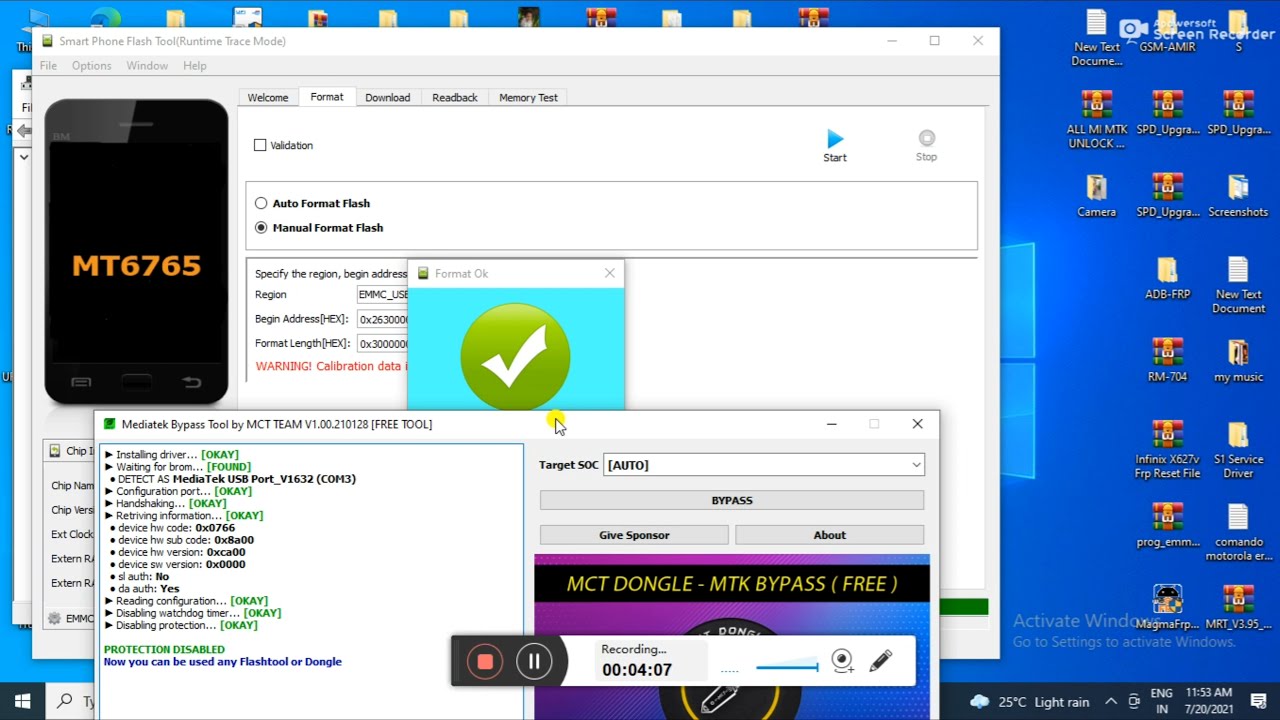Click the Begin Address HEX field
The image size is (1280, 720).
[x=383, y=319]
